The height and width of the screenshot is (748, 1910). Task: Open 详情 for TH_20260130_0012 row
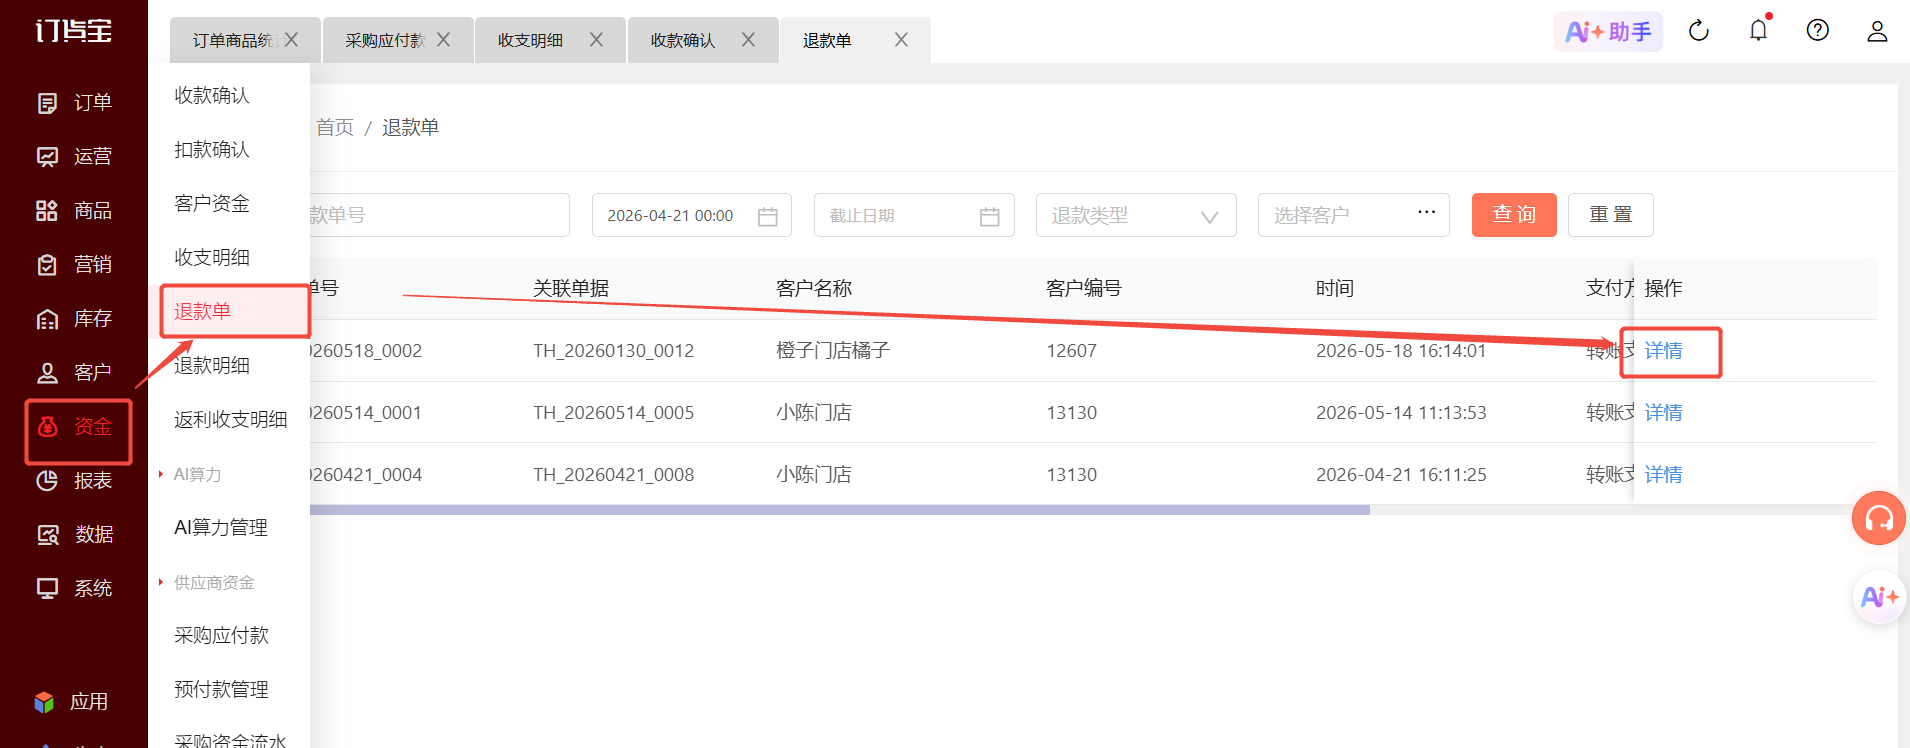click(1663, 351)
